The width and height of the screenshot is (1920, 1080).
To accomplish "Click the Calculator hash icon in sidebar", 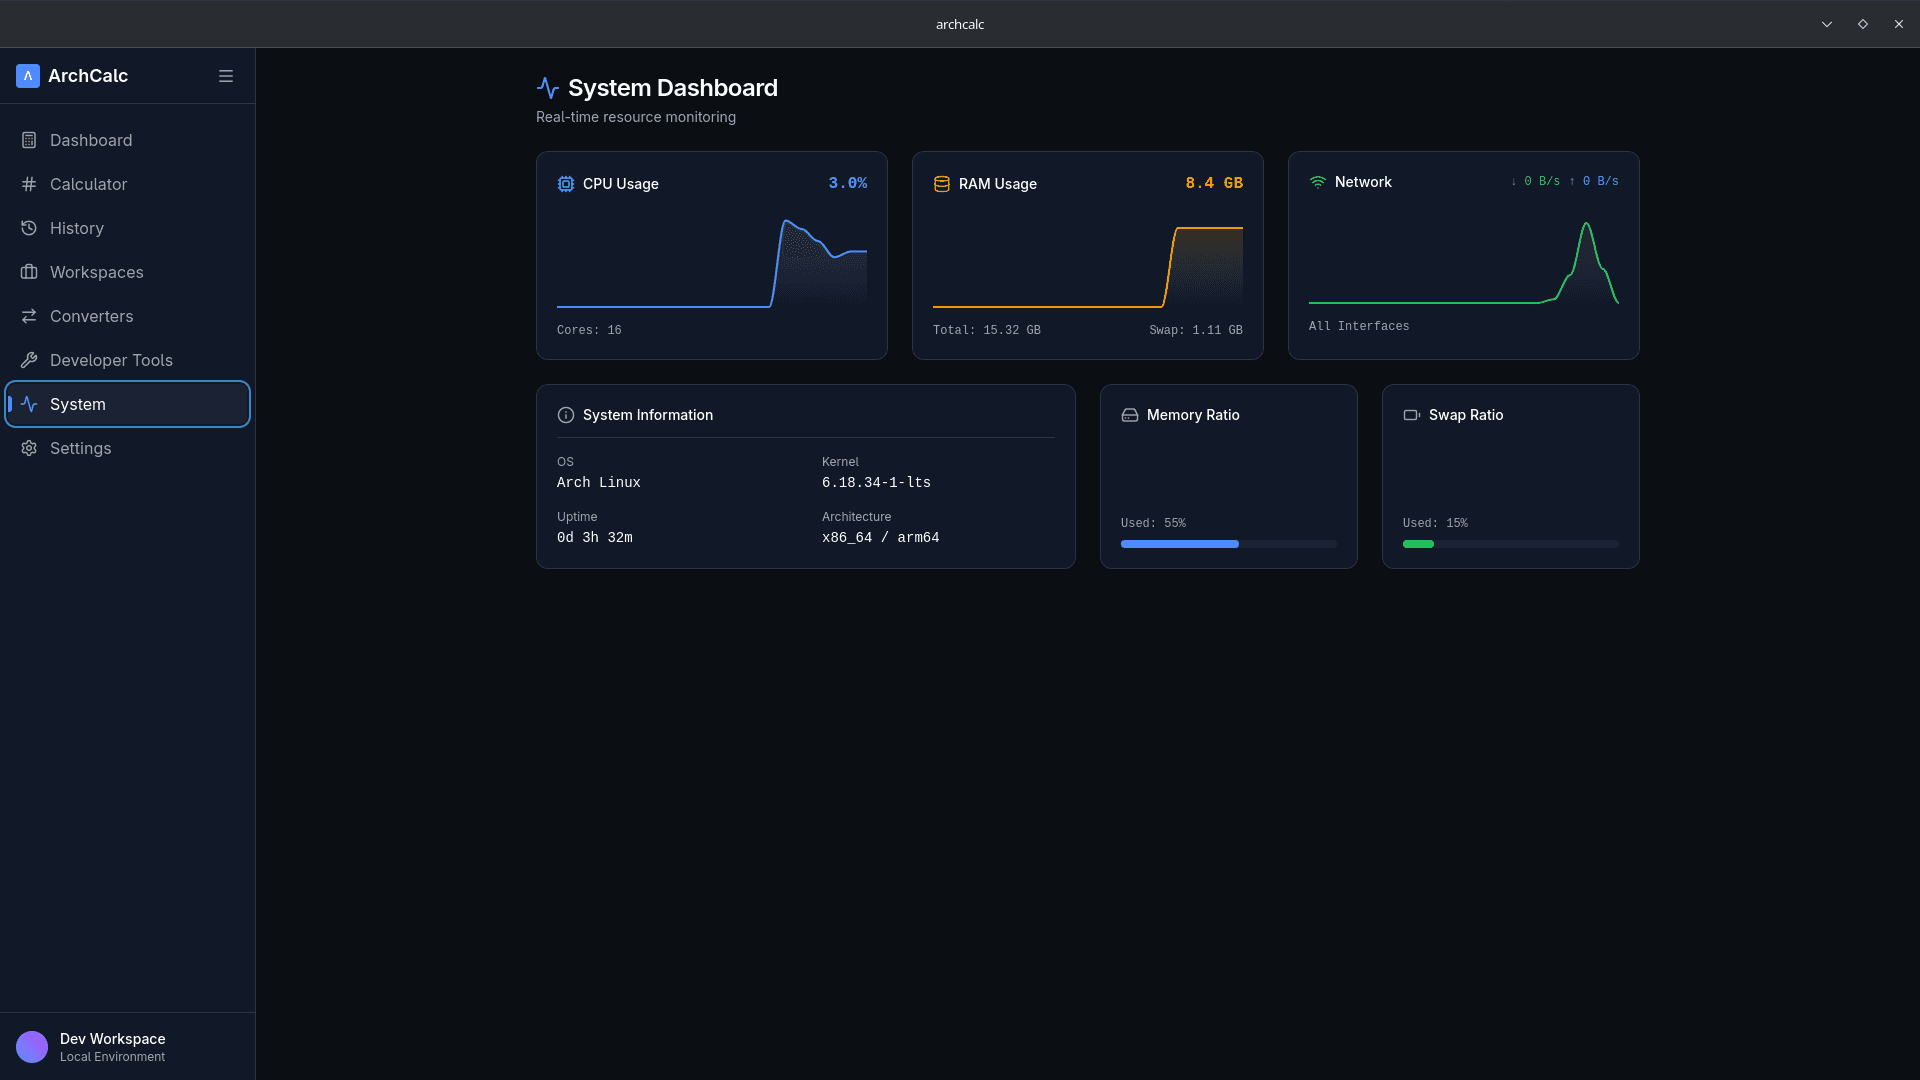I will click(x=29, y=184).
